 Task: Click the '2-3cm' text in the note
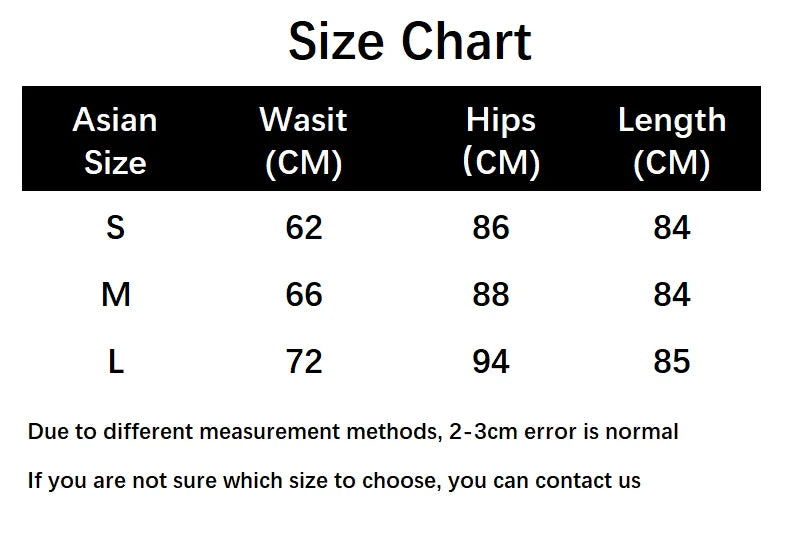point(483,432)
